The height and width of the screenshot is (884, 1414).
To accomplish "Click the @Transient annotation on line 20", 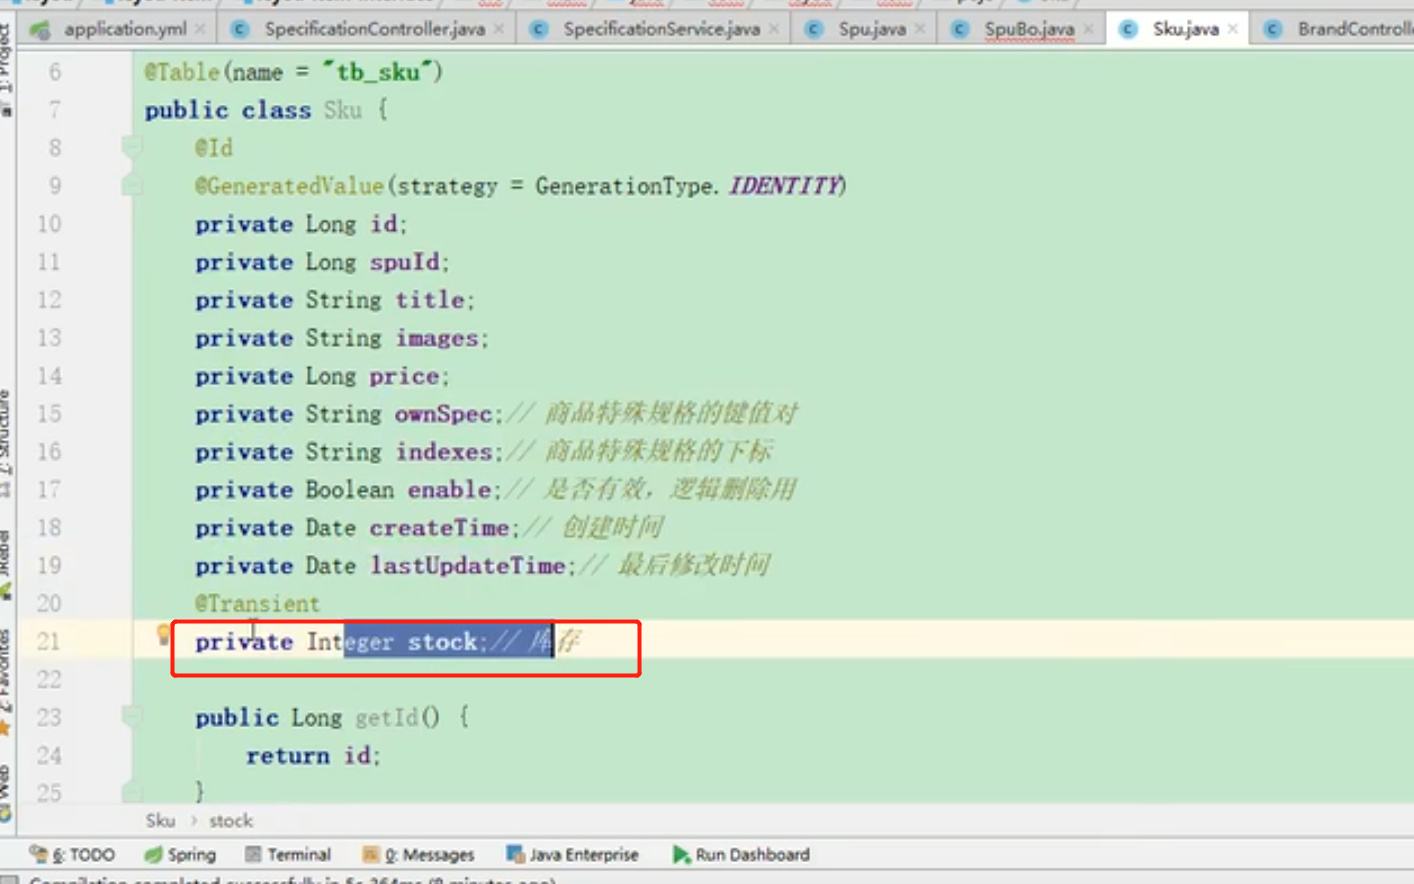I will coord(258,604).
